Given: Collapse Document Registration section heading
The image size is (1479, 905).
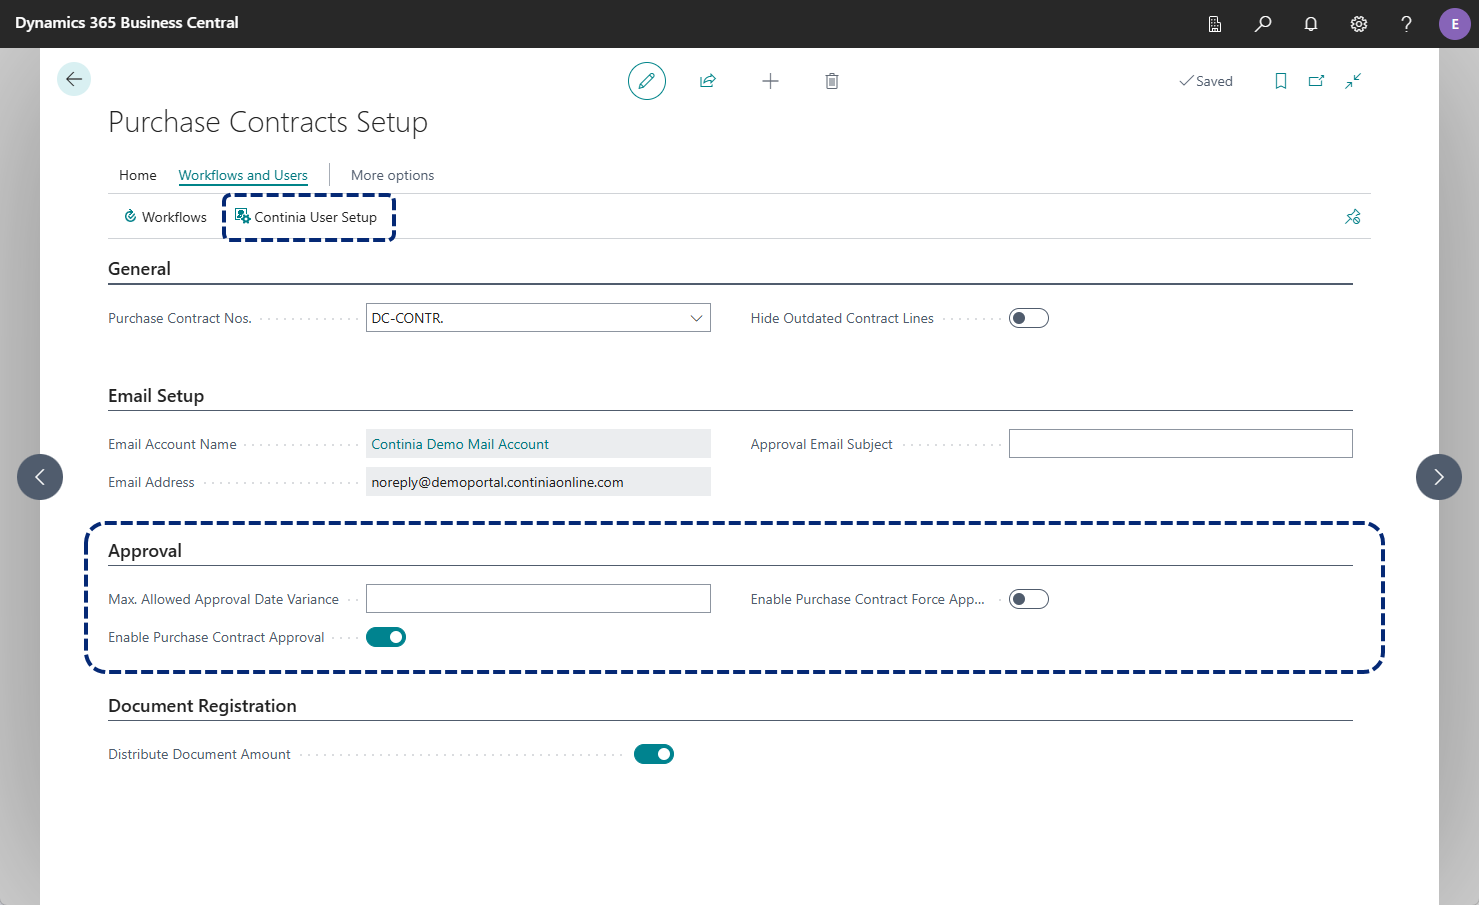Looking at the screenshot, I should point(202,706).
